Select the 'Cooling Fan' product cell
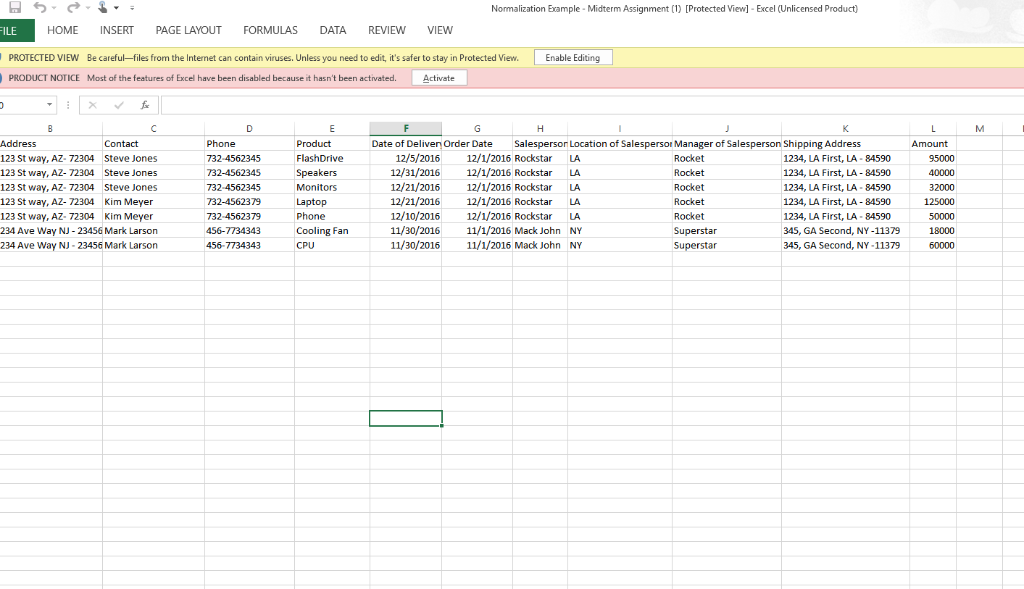 coord(332,231)
